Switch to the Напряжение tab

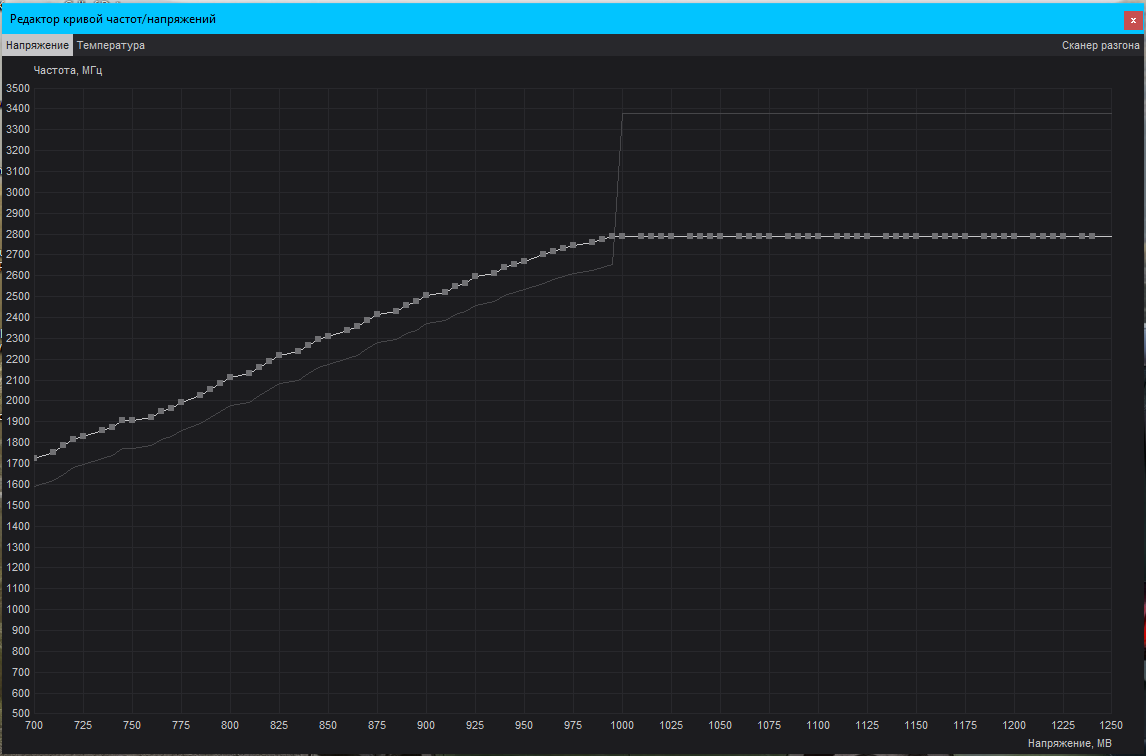pyautogui.click(x=37, y=45)
